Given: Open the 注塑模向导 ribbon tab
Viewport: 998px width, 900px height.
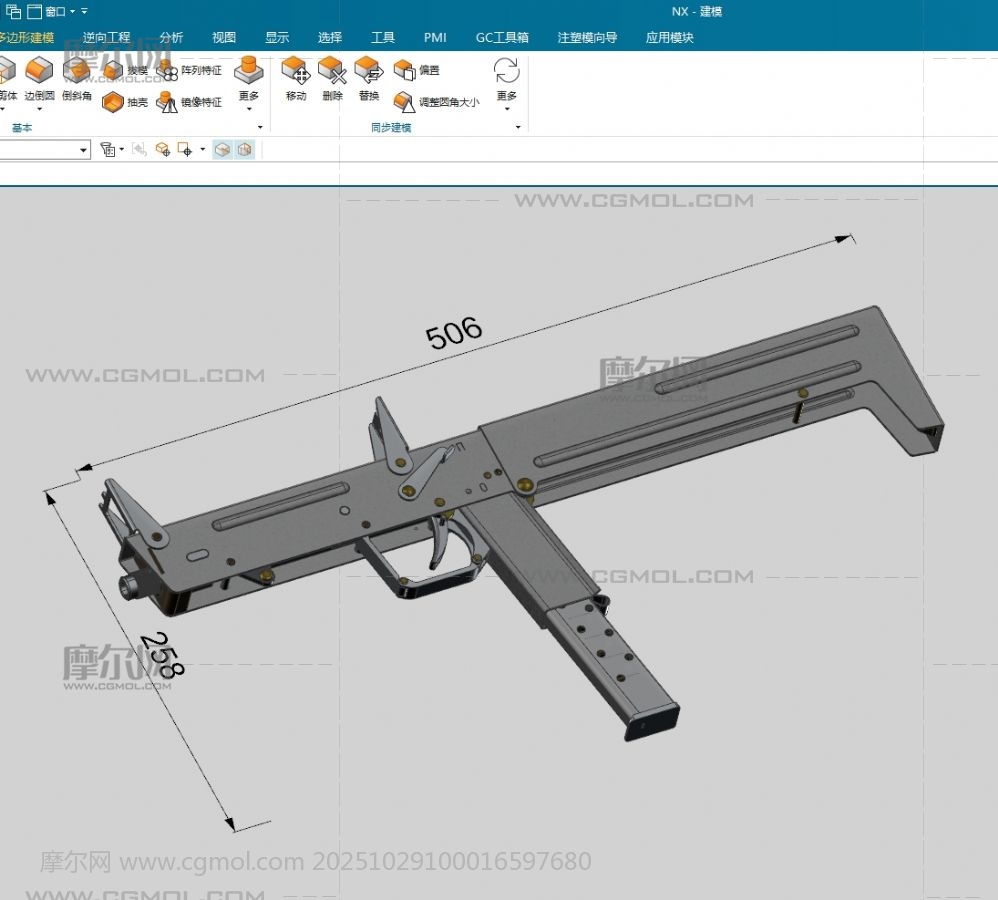Looking at the screenshot, I should click(x=587, y=38).
